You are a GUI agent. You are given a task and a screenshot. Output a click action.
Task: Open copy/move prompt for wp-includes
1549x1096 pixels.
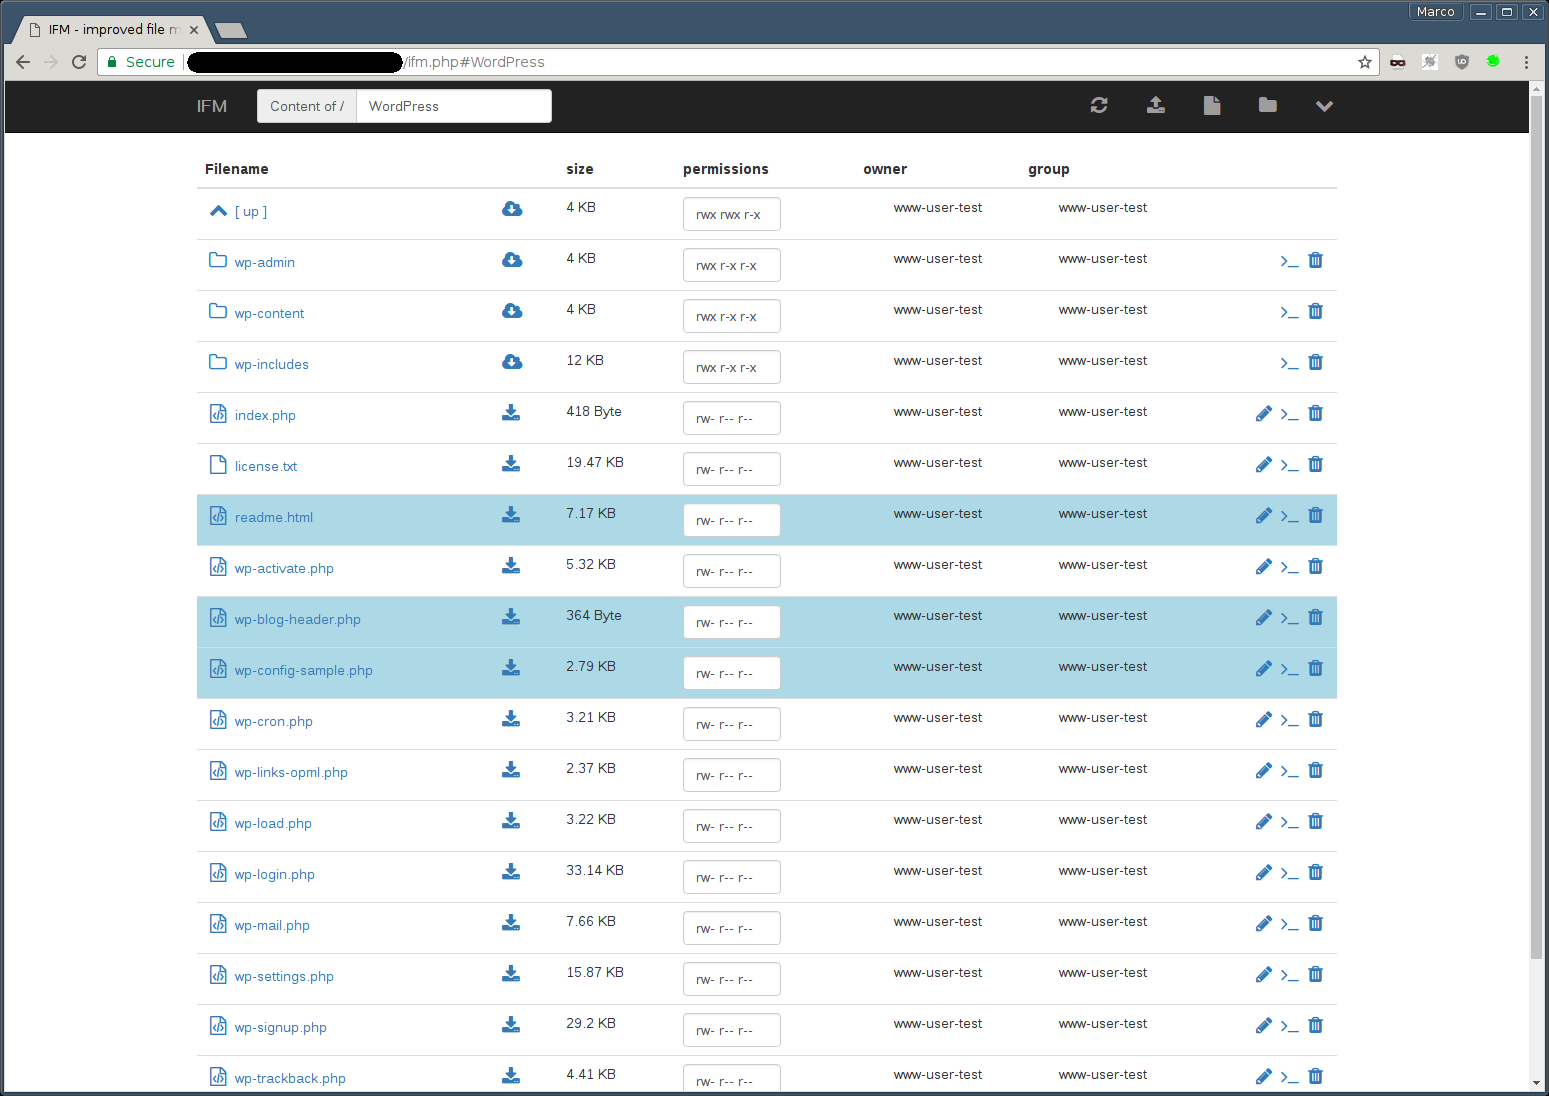(x=1290, y=364)
